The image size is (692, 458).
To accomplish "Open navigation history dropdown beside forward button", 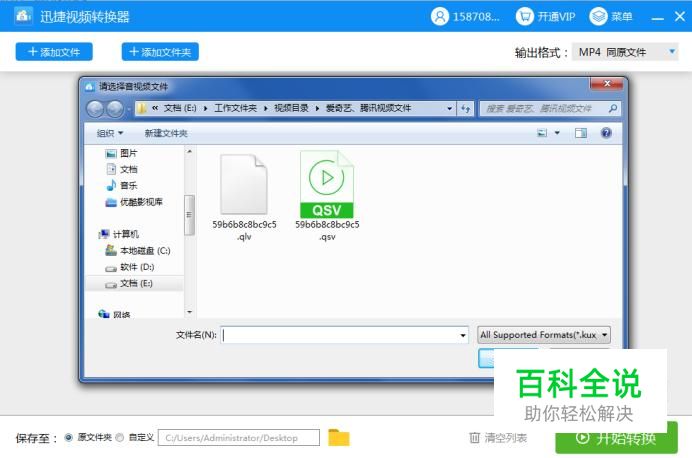I will 129,109.
